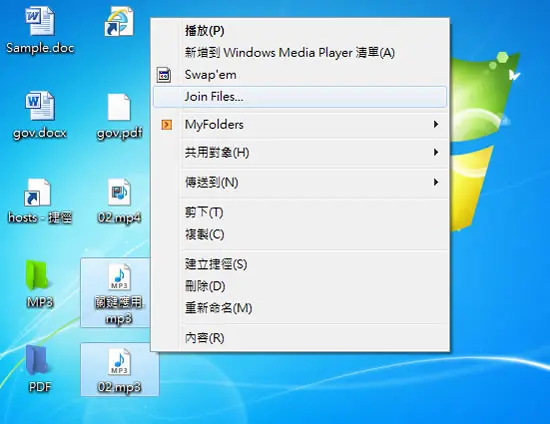Select the blue PDF folder icon

click(x=37, y=360)
